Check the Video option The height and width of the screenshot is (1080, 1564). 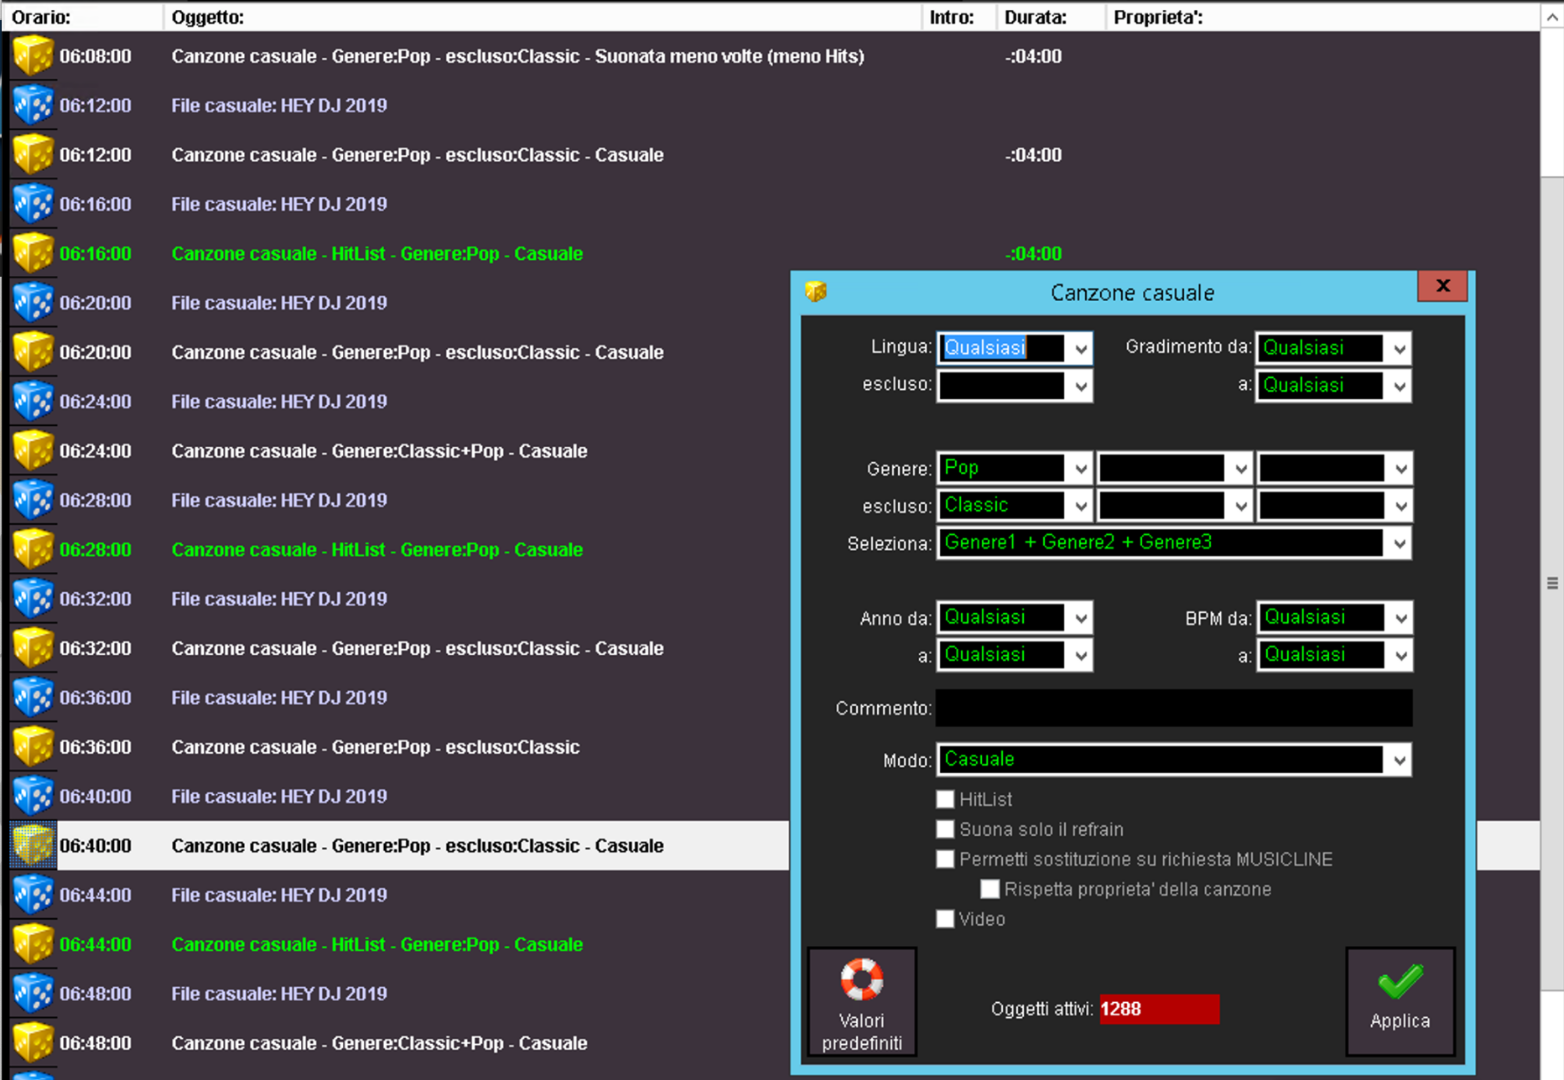pyautogui.click(x=945, y=919)
